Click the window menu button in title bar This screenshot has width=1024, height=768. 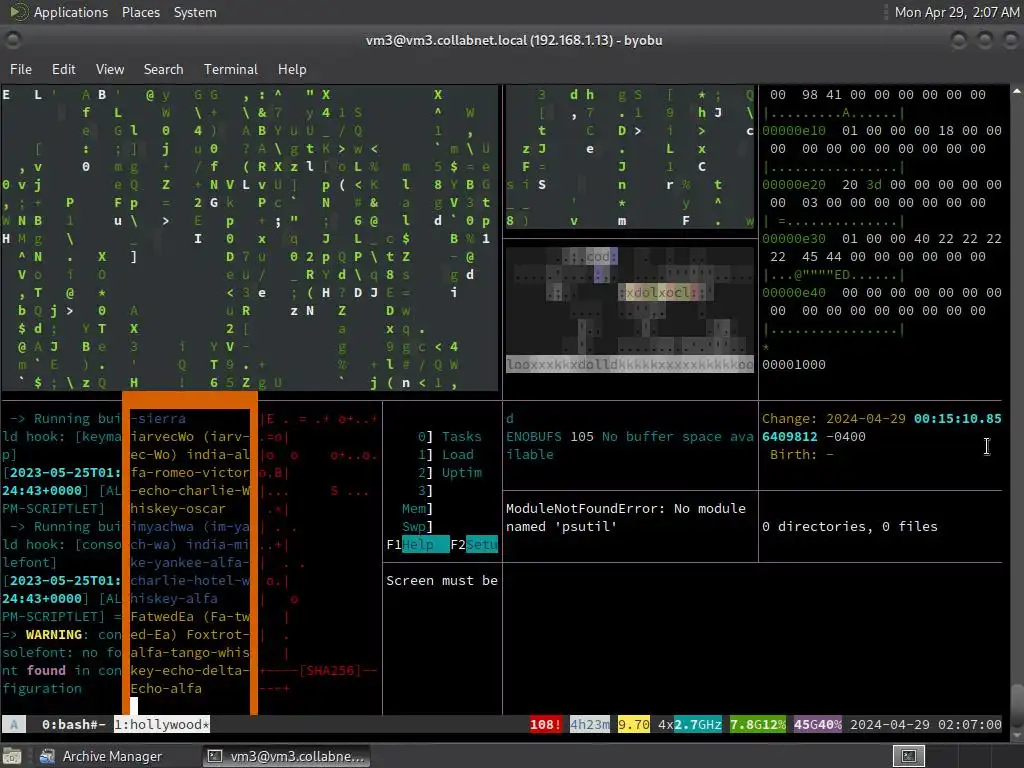(x=13, y=40)
